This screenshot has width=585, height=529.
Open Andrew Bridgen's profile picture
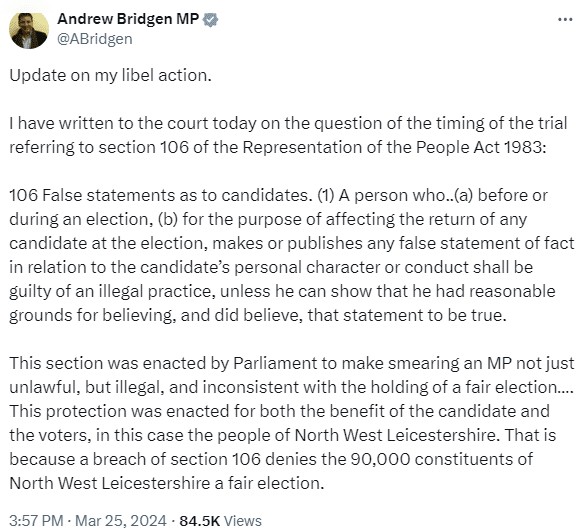29,30
